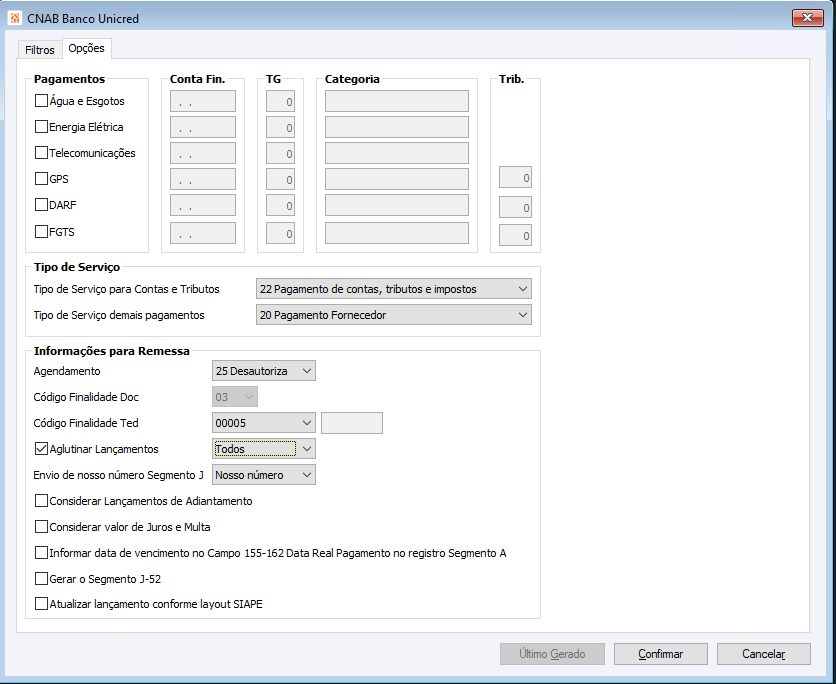Click Trib. field in the GPS row
Screen dimensions: 836x684
(515, 178)
